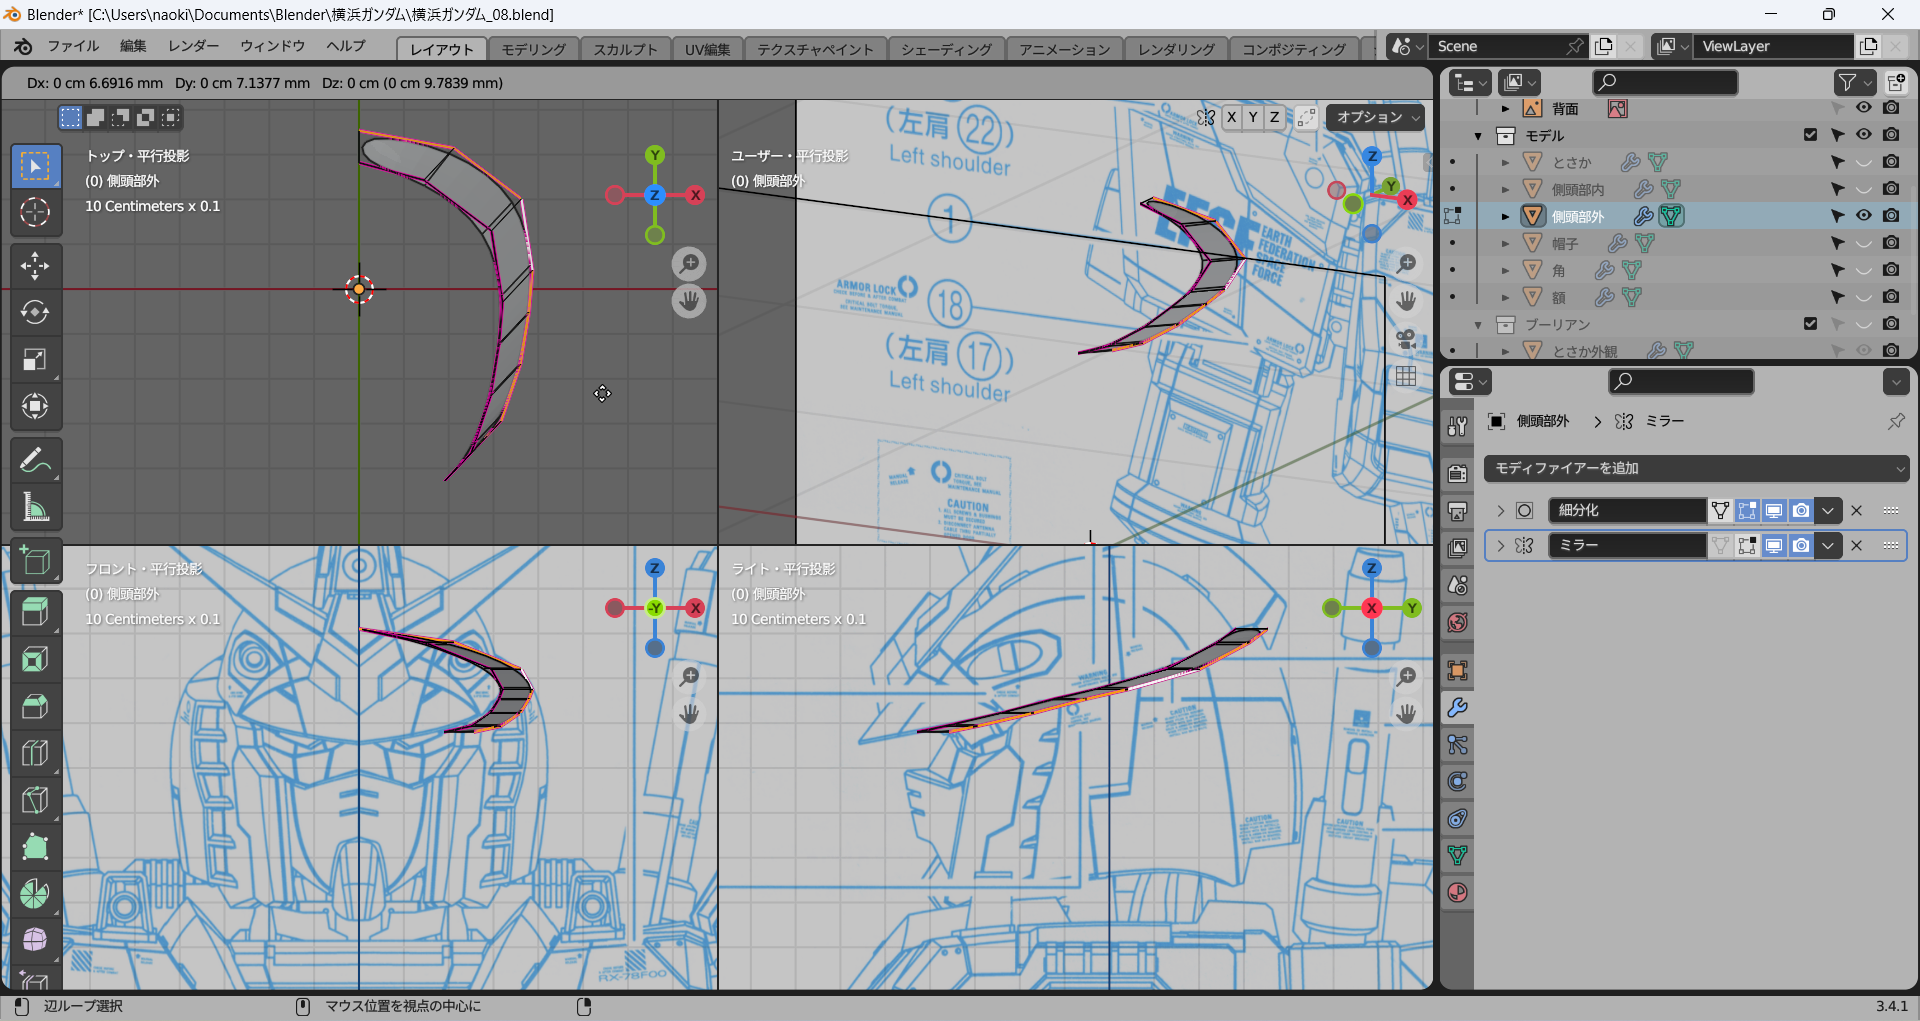This screenshot has height=1021, width=1920.
Task: Select the Rotate tool in toolbar
Action: (35, 313)
